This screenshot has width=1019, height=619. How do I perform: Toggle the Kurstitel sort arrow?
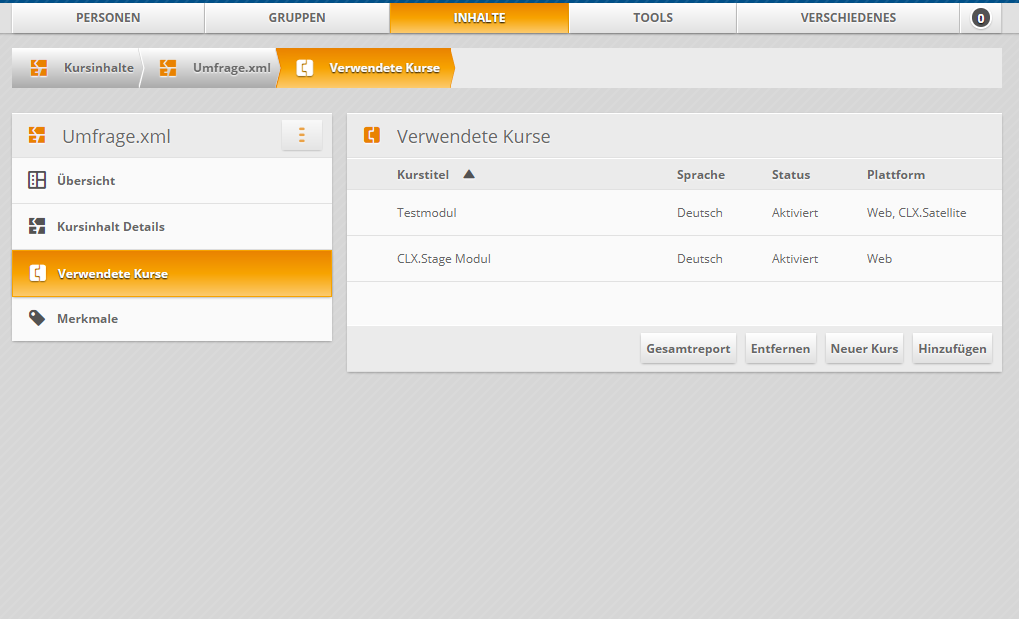pyautogui.click(x=469, y=174)
